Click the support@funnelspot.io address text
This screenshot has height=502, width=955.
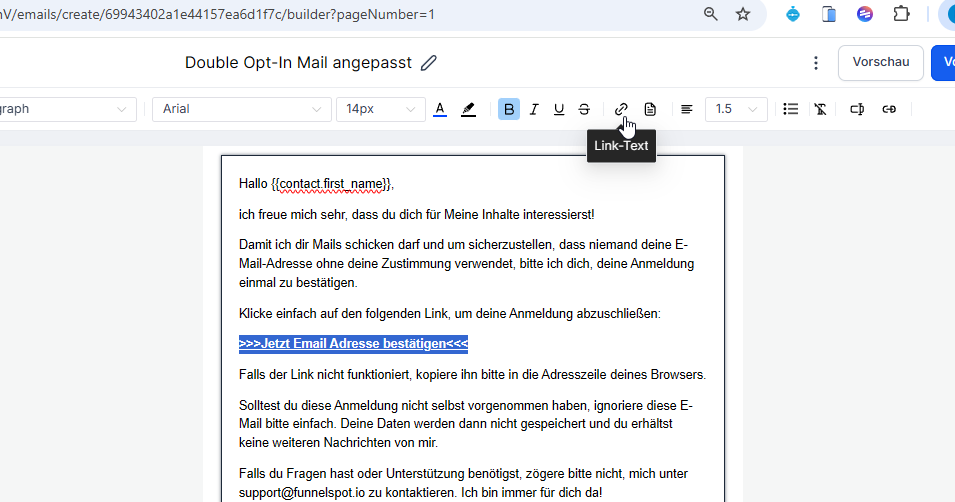click(301, 492)
